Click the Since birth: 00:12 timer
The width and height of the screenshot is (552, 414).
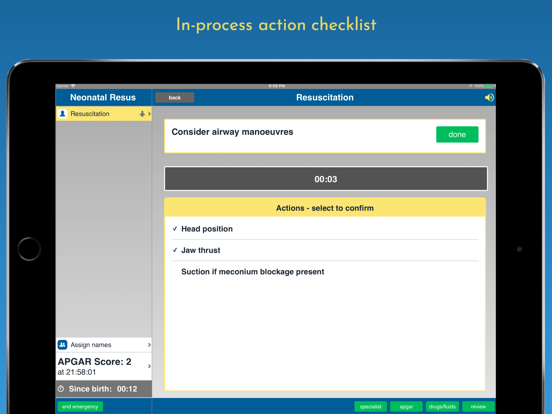tap(104, 389)
